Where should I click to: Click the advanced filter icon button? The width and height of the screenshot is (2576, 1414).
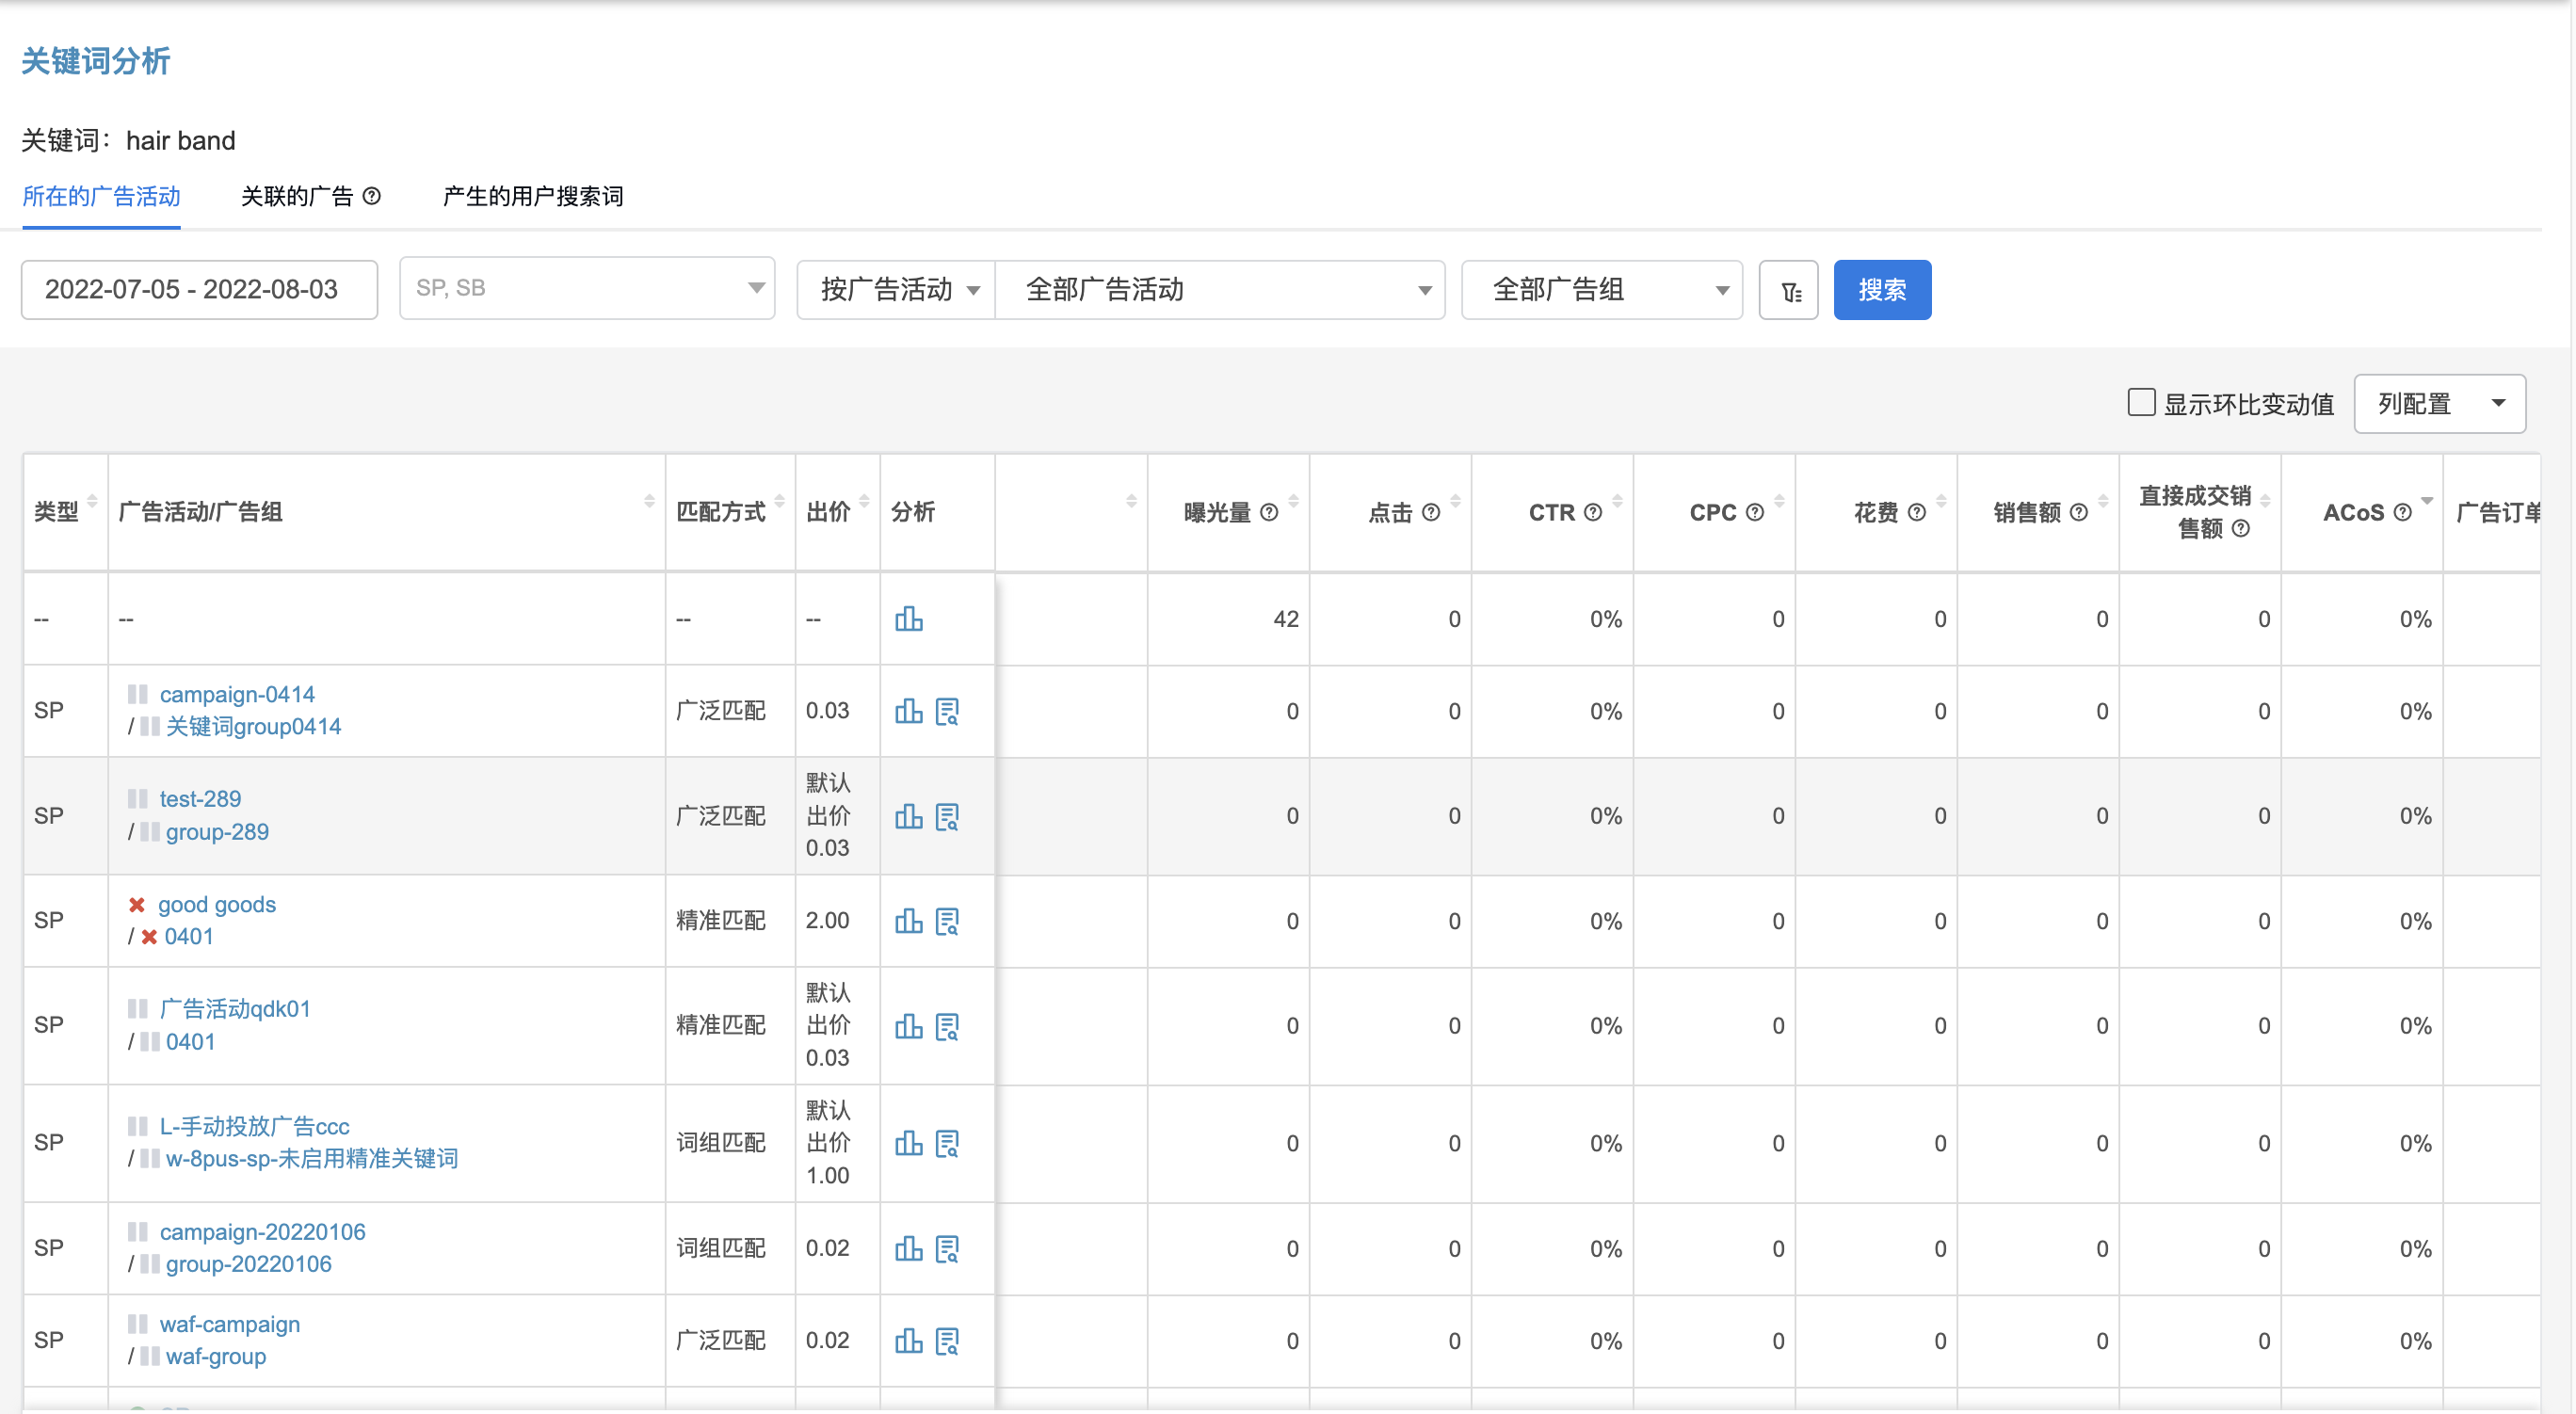[x=1788, y=290]
